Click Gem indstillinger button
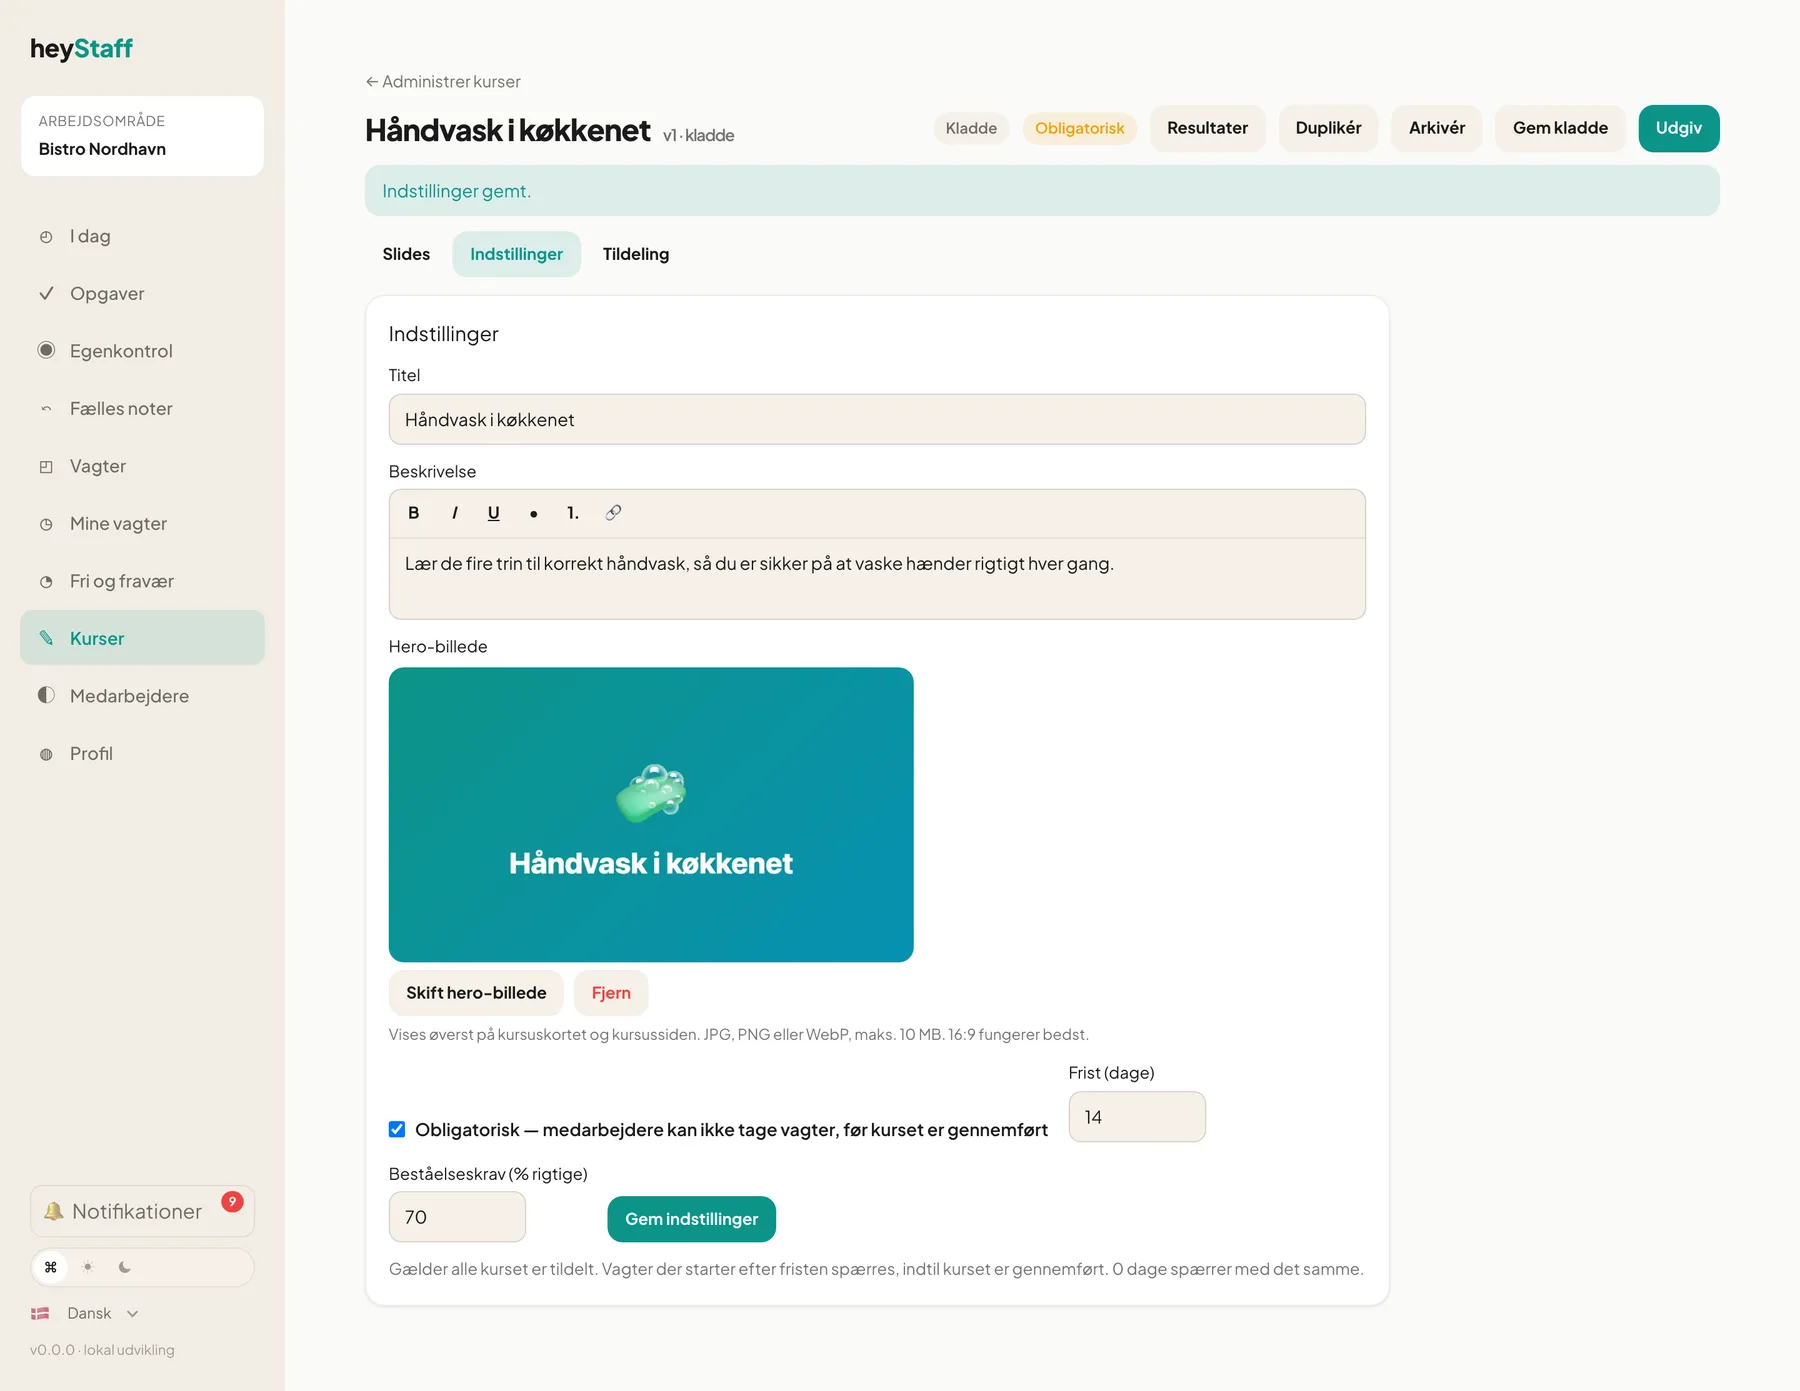This screenshot has height=1391, width=1800. coord(691,1219)
